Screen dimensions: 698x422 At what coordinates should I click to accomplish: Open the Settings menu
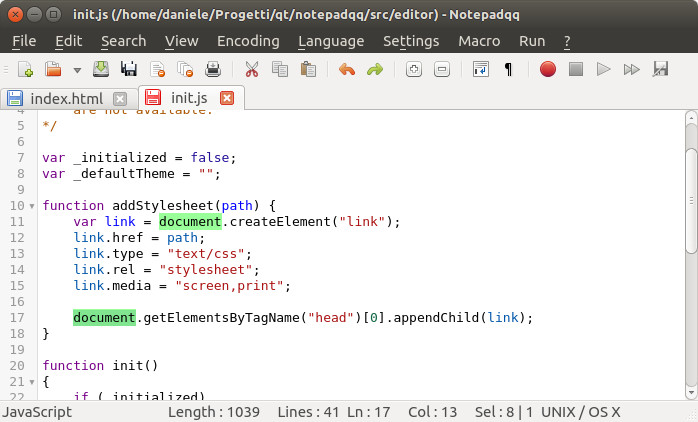point(411,41)
